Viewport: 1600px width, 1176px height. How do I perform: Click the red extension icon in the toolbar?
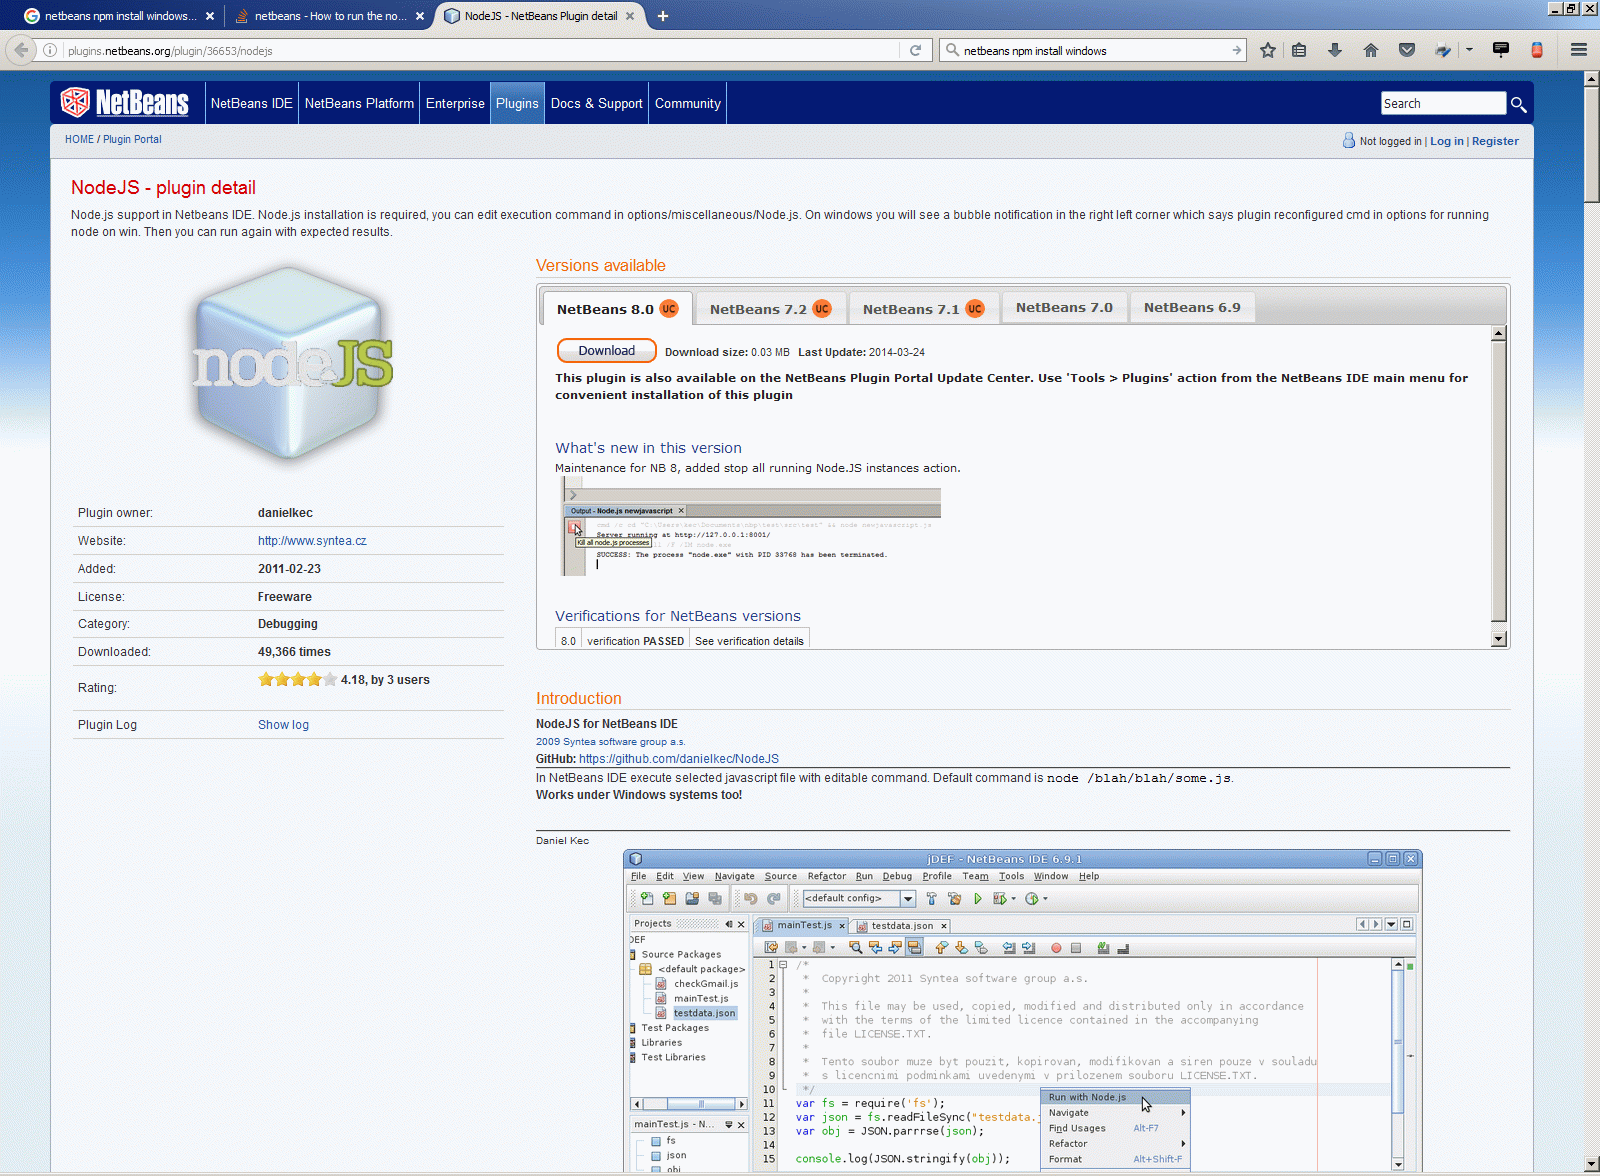tap(1537, 50)
